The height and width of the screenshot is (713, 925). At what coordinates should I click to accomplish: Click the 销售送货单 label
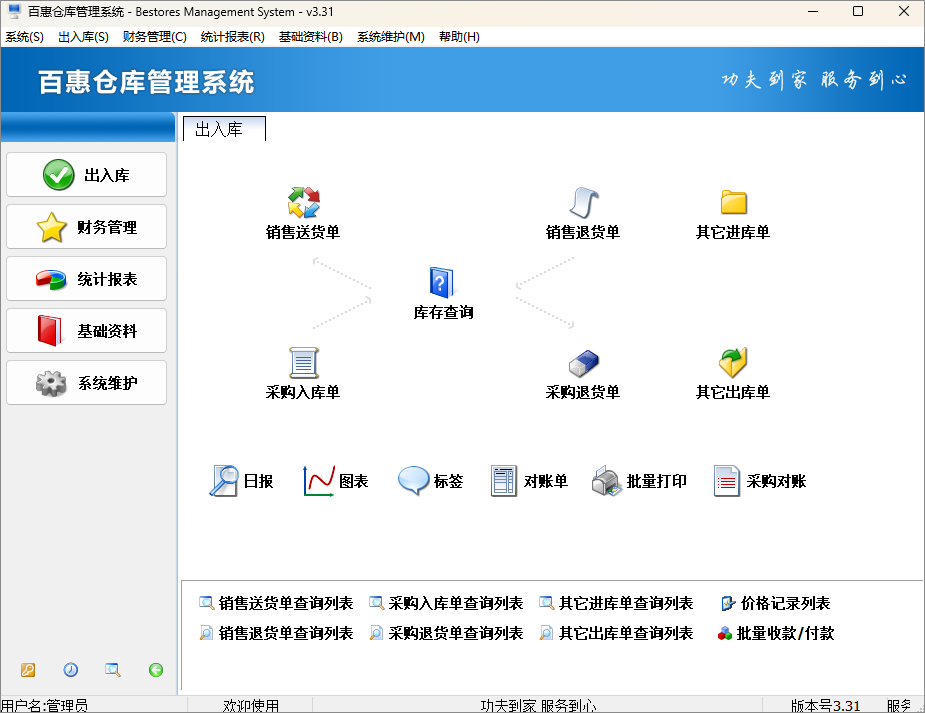coord(303,232)
